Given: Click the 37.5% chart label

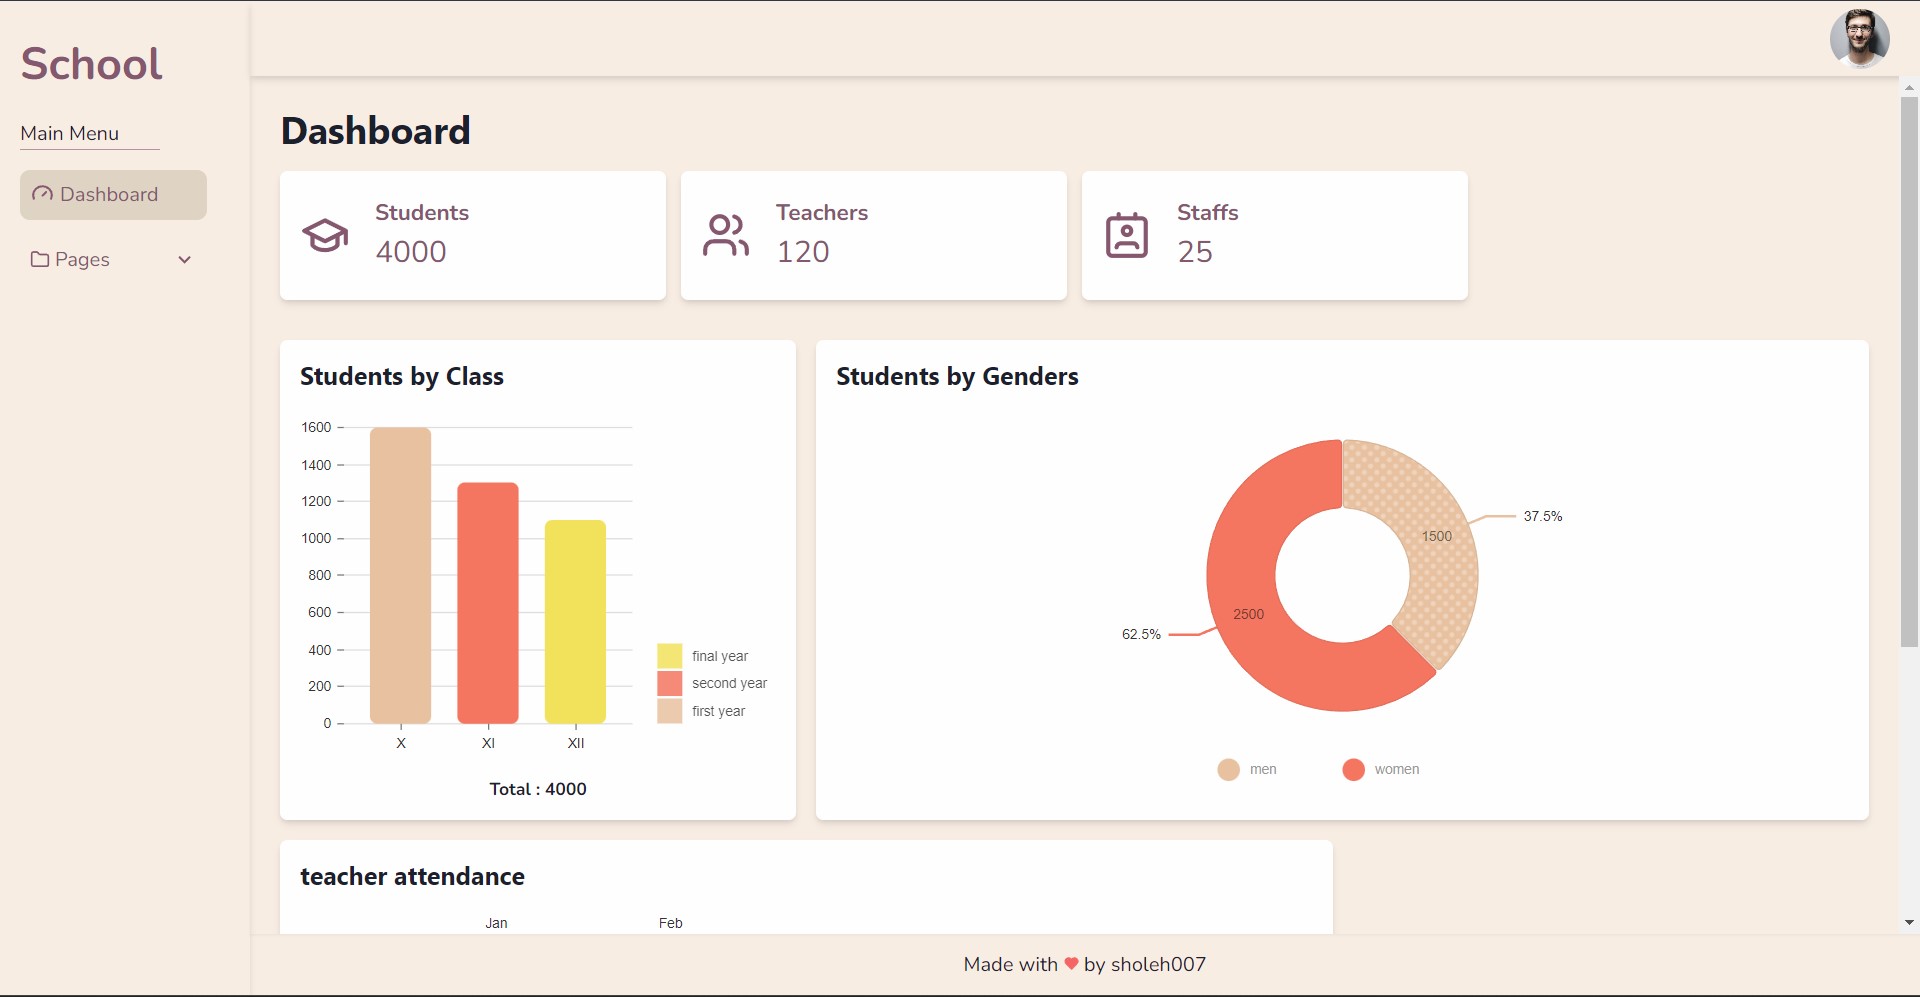Looking at the screenshot, I should pos(1542,516).
